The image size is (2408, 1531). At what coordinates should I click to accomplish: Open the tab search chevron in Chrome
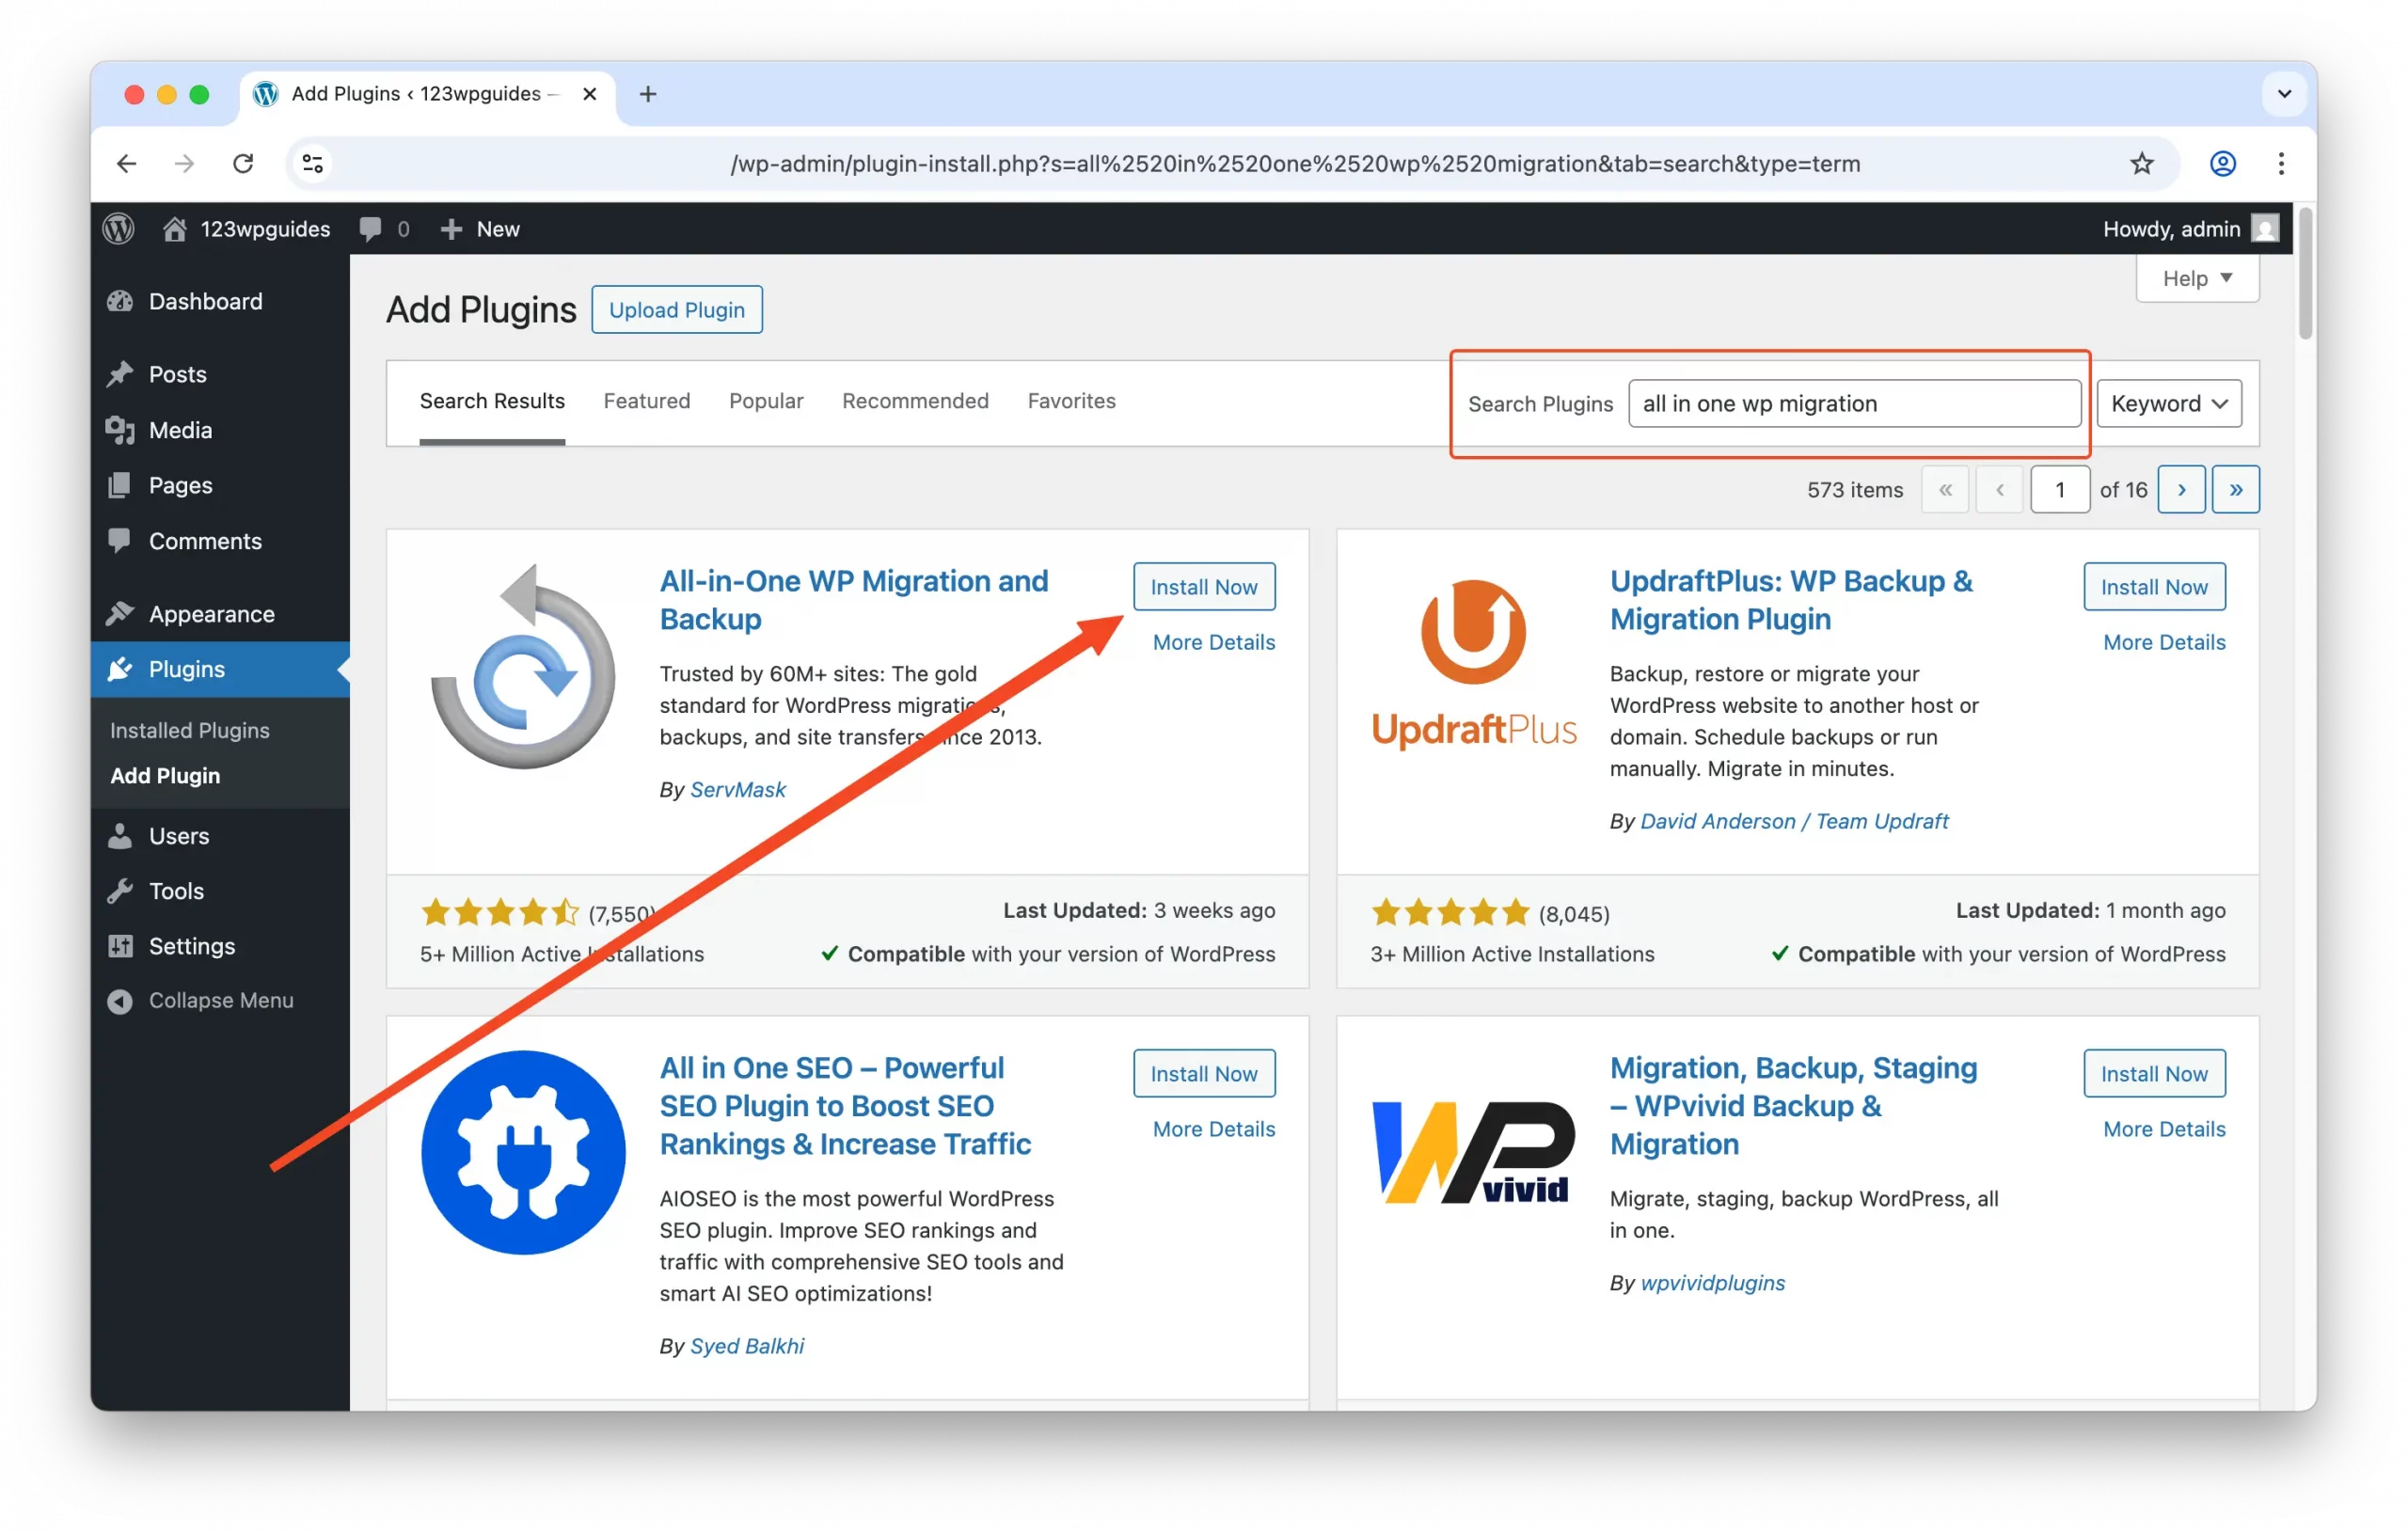(x=2284, y=94)
